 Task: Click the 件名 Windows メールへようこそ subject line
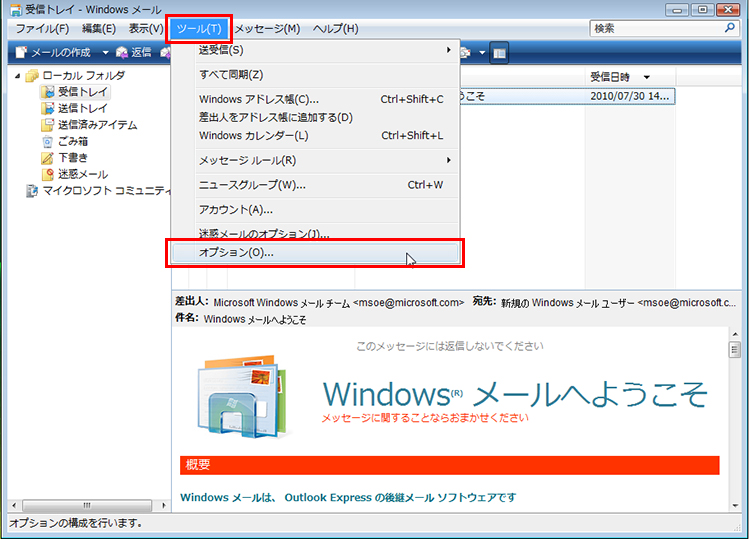pos(254,319)
